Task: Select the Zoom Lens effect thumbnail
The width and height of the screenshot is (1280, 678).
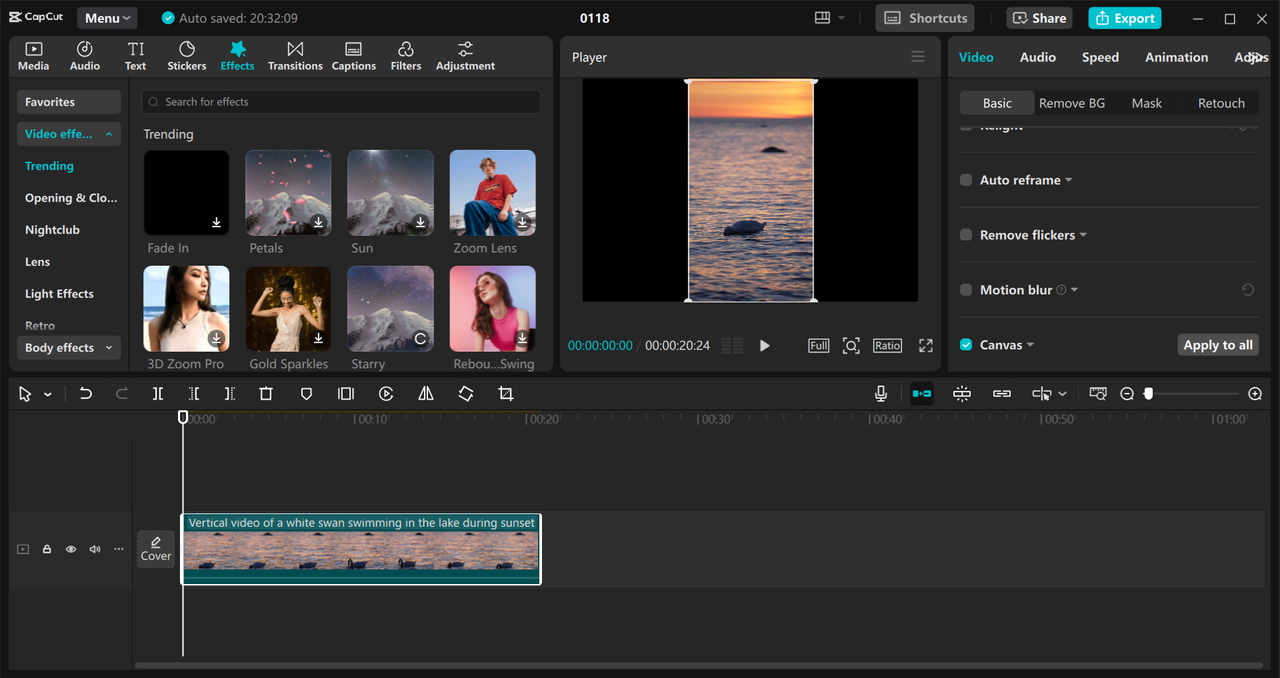Action: pyautogui.click(x=492, y=192)
